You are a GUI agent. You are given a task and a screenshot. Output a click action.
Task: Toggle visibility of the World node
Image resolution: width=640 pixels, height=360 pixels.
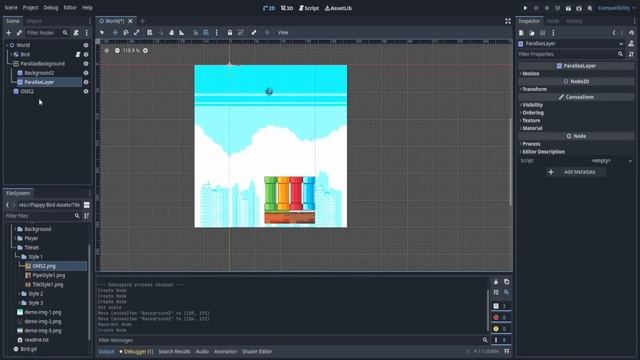86,45
